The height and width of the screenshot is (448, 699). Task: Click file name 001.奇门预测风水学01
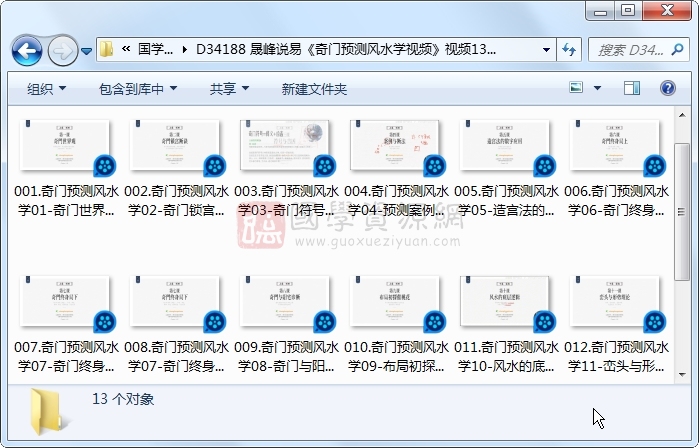(x=66, y=201)
